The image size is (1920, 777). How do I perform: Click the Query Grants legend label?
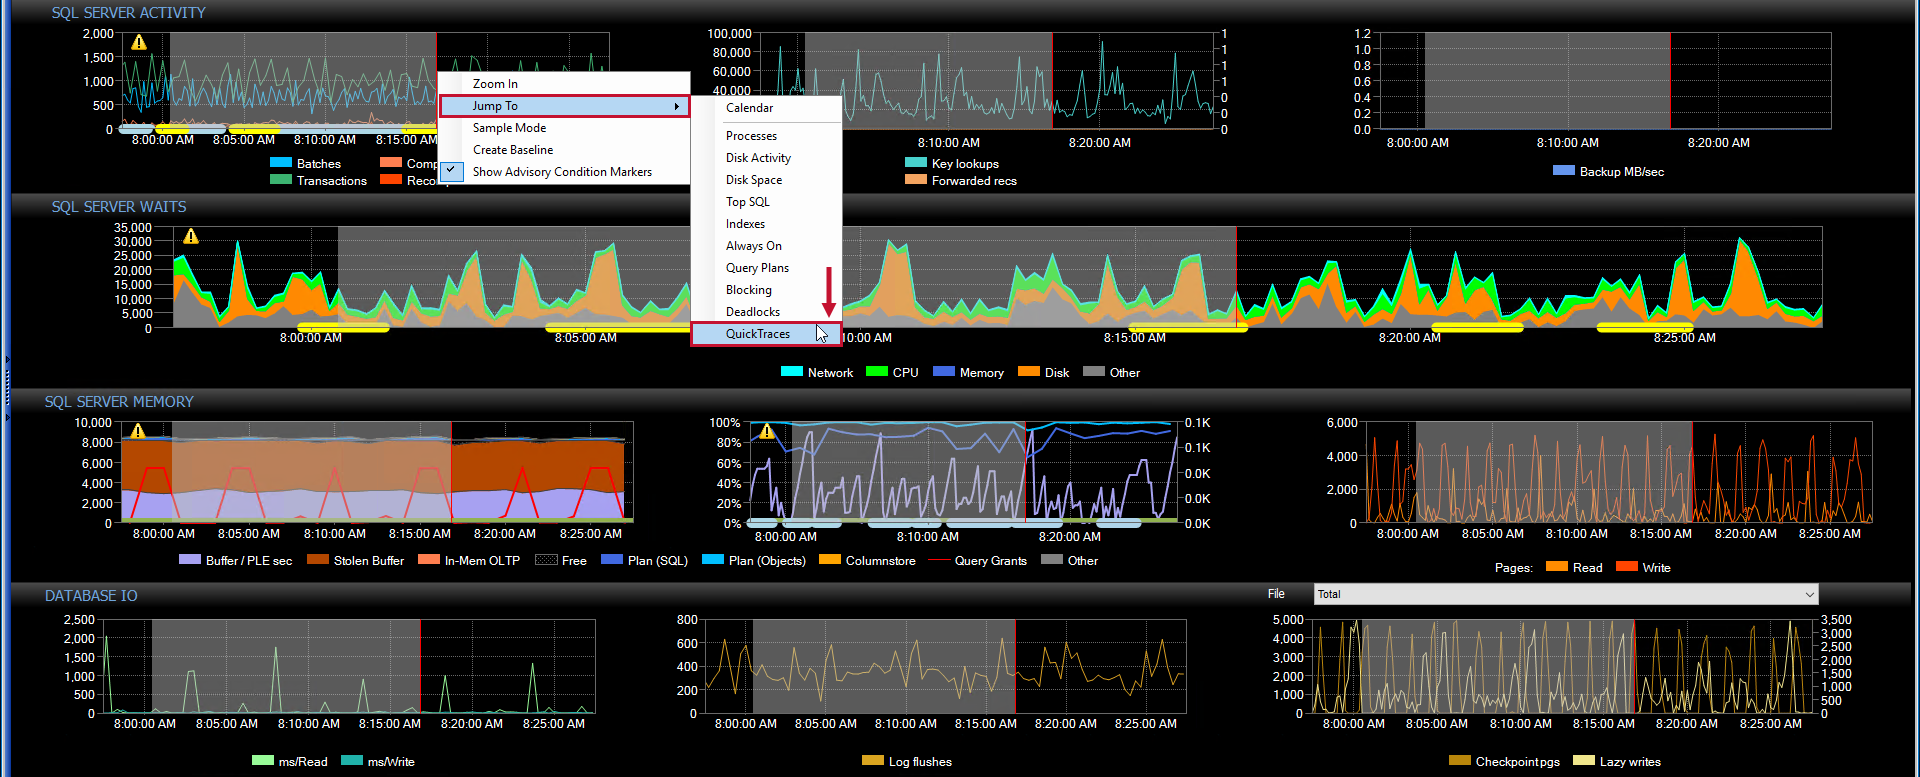click(991, 561)
